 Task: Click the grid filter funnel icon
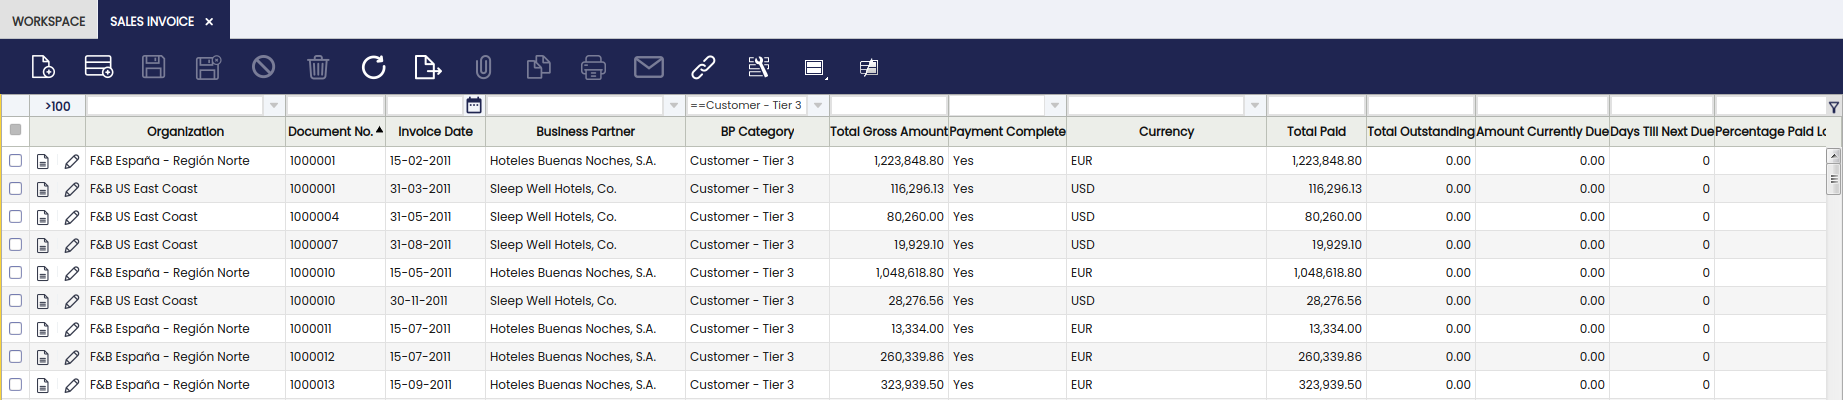pyautogui.click(x=1833, y=106)
